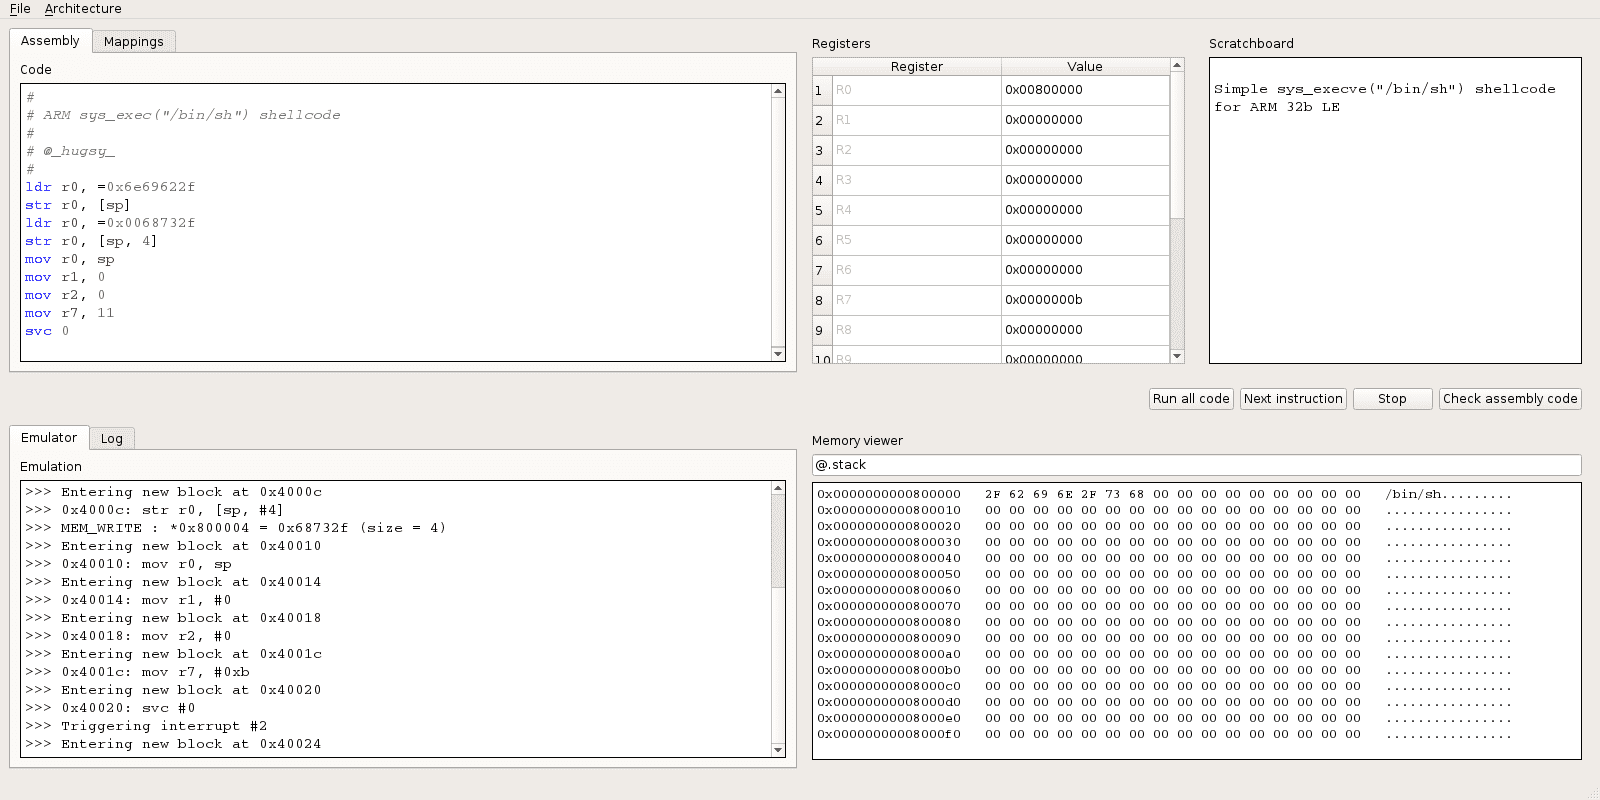Open the Log tab
1600x800 pixels.
[x=112, y=439]
